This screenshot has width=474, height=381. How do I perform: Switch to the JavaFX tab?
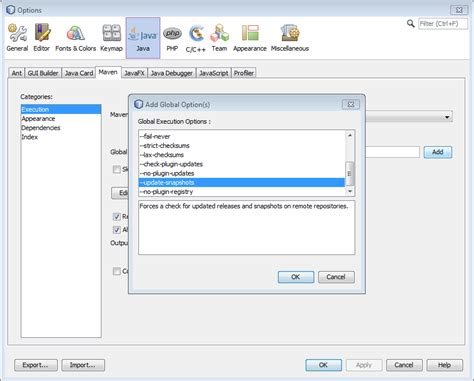pos(134,73)
